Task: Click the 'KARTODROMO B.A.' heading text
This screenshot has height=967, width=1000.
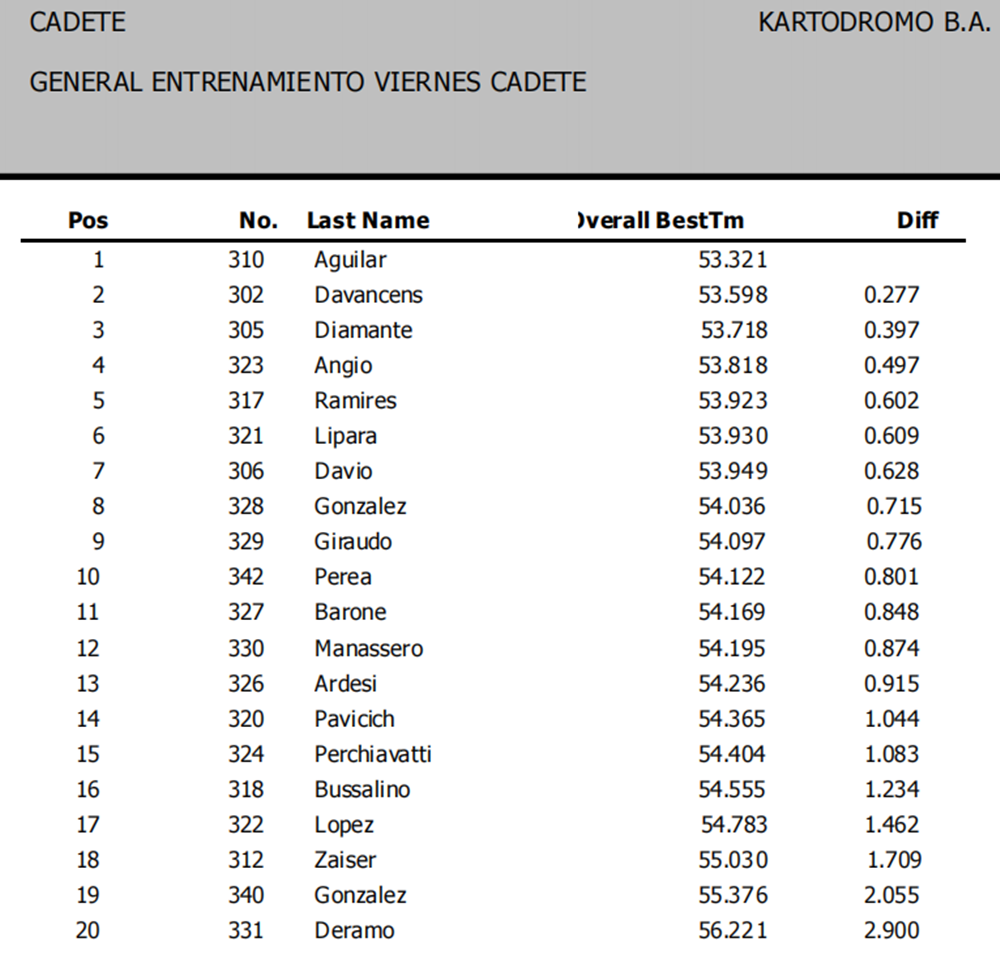Action: [x=874, y=23]
